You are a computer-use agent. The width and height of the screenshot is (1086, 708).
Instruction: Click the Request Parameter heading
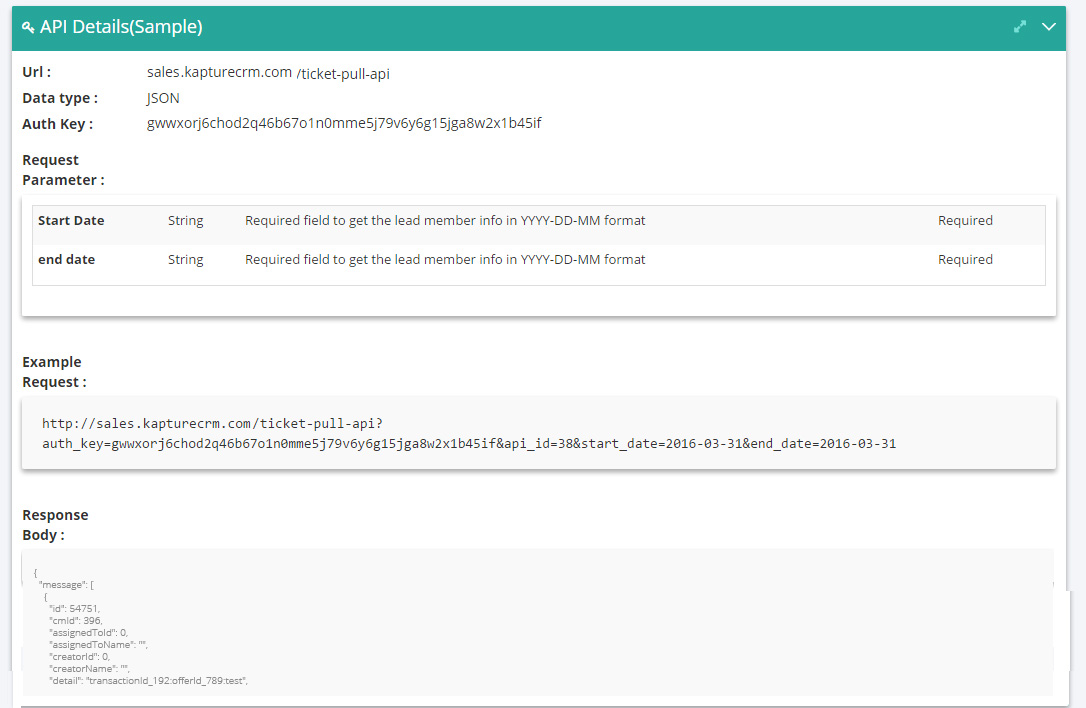click(63, 170)
